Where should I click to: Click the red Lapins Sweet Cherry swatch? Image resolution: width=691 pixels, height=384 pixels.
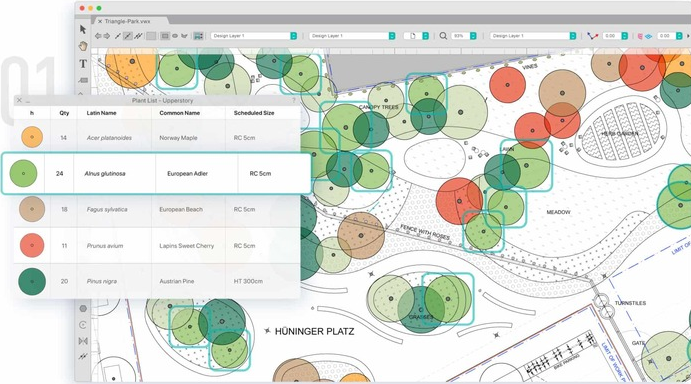[32, 245]
